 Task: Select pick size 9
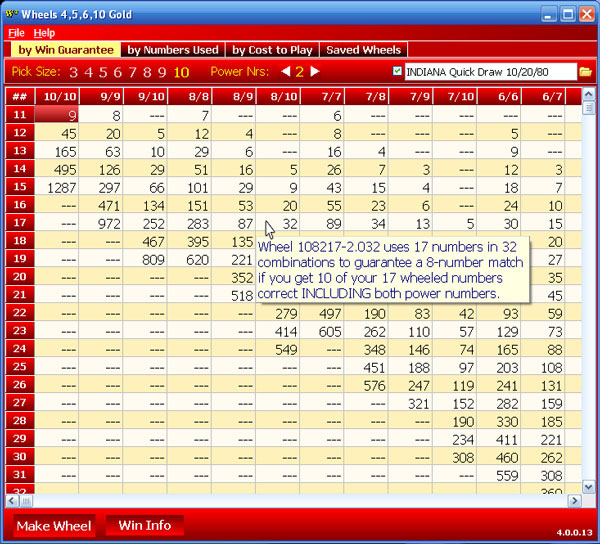tap(162, 72)
